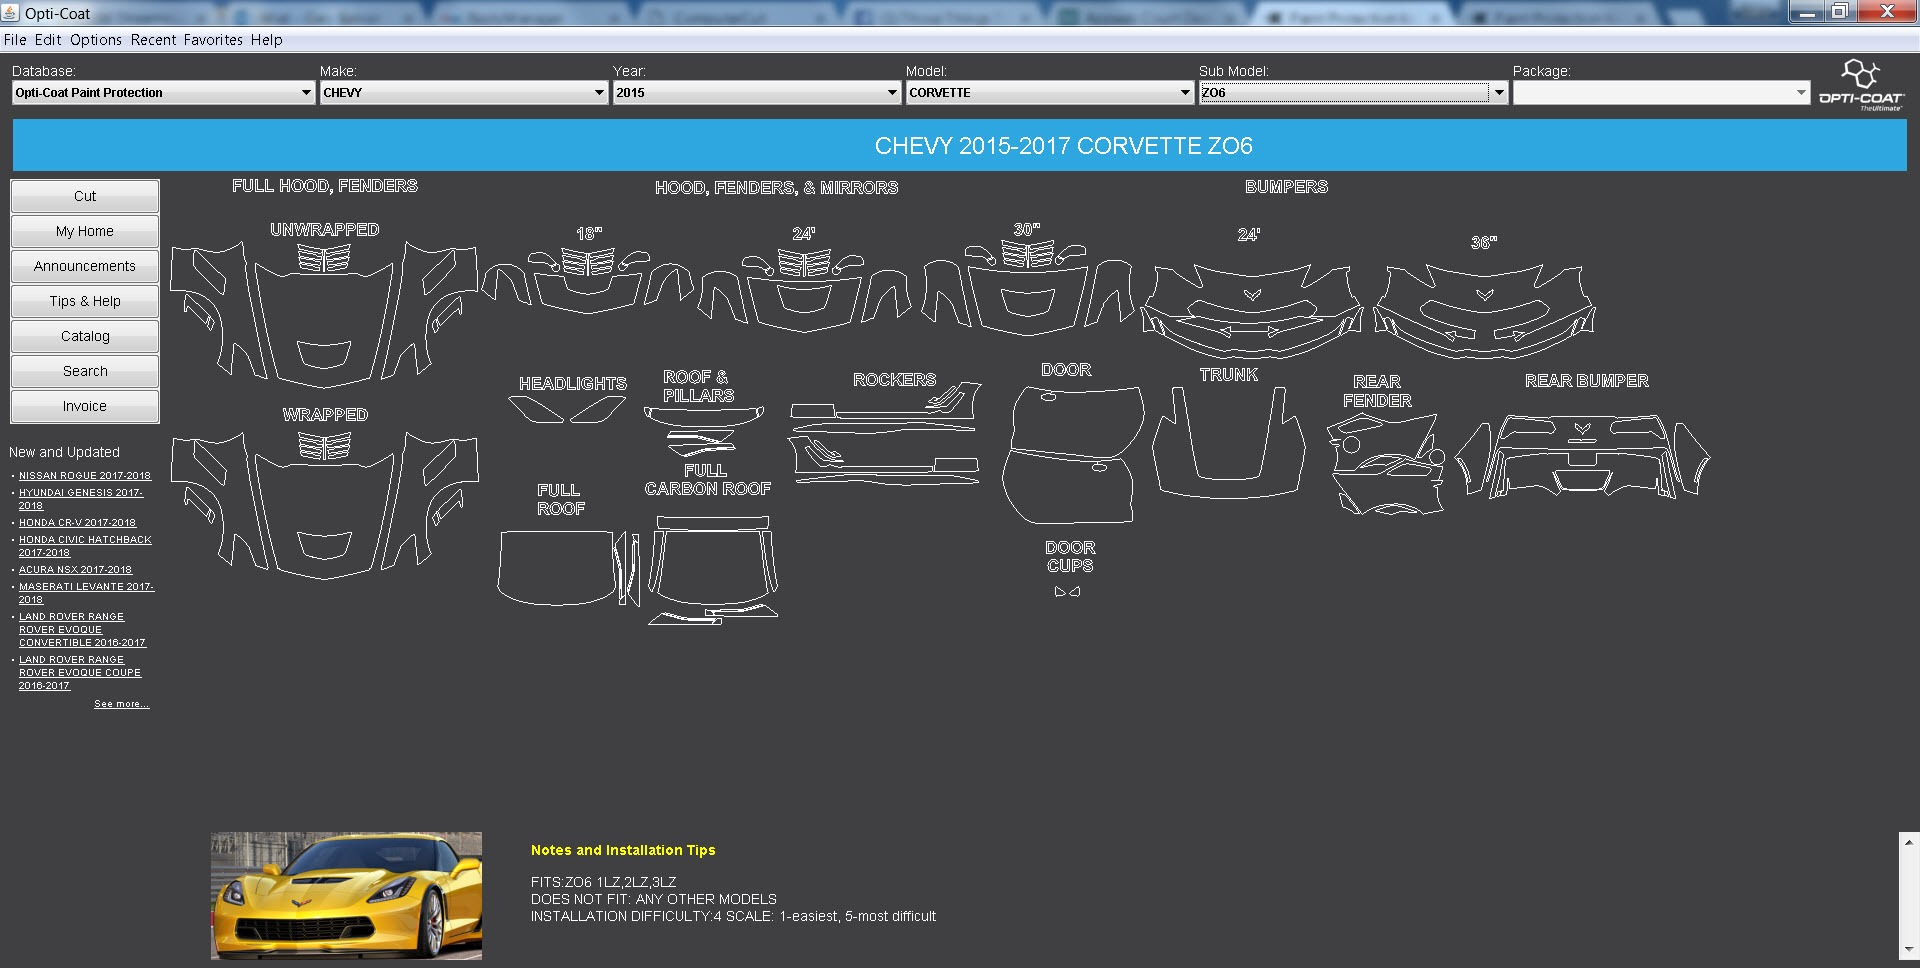Select the trunk pattern
This screenshot has height=968, width=1920.
click(1228, 442)
